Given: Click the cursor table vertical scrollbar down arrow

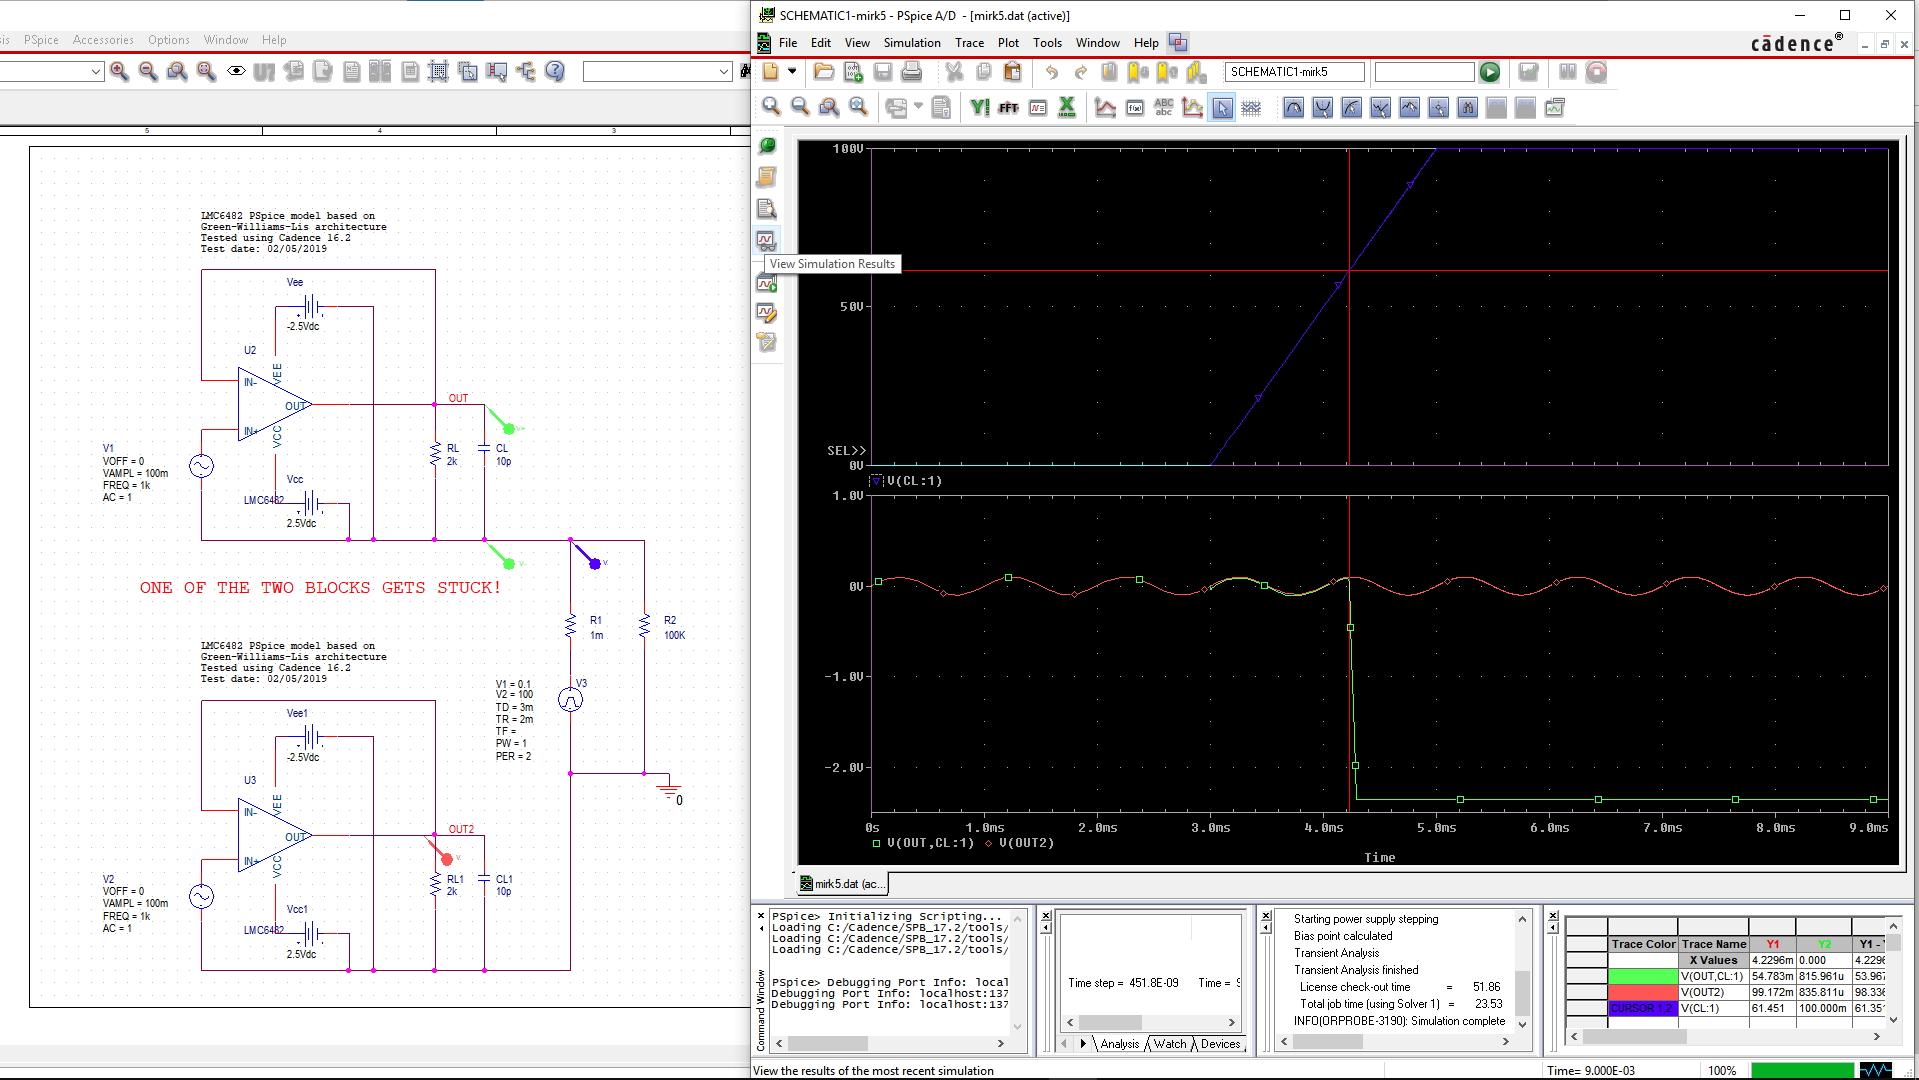Looking at the screenshot, I should (1893, 1020).
